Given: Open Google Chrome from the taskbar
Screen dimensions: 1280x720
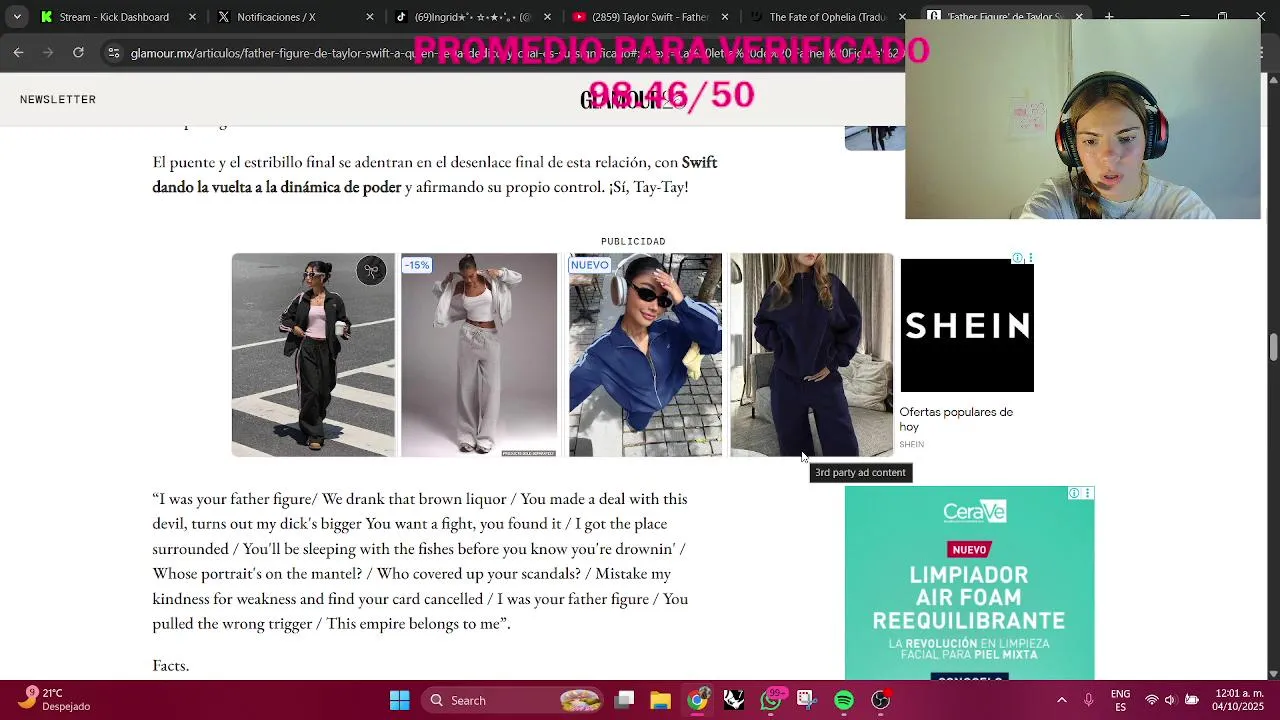Looking at the screenshot, I should tap(697, 700).
